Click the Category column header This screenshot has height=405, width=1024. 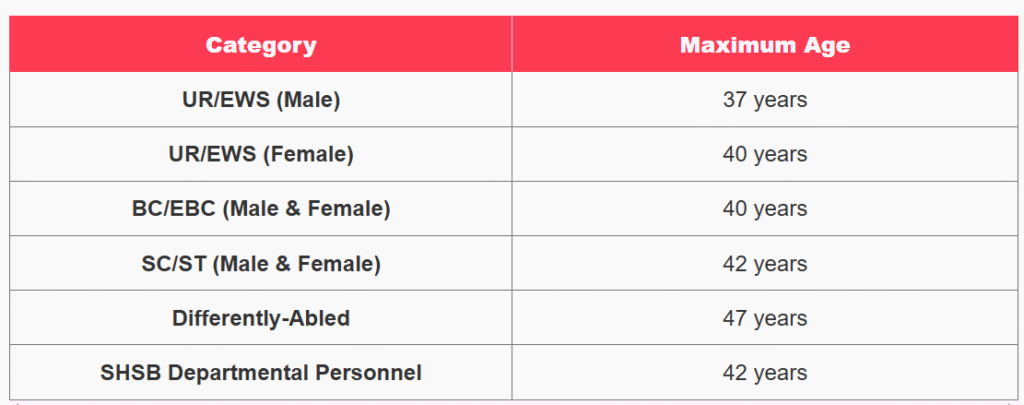261,44
